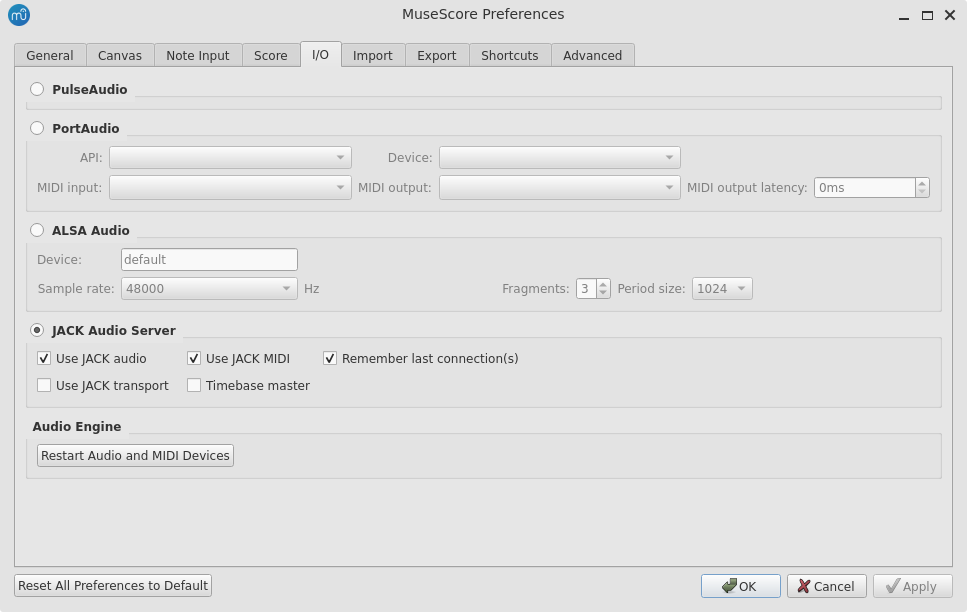Increase MIDI output latency with up arrow

coord(922,183)
